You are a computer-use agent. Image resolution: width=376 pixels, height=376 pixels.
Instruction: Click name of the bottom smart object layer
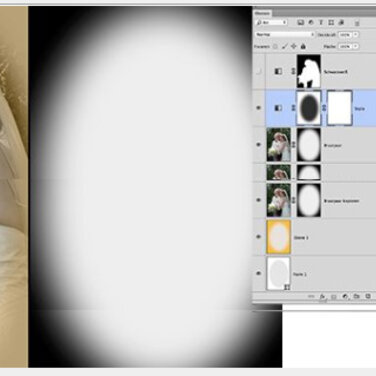point(300,274)
